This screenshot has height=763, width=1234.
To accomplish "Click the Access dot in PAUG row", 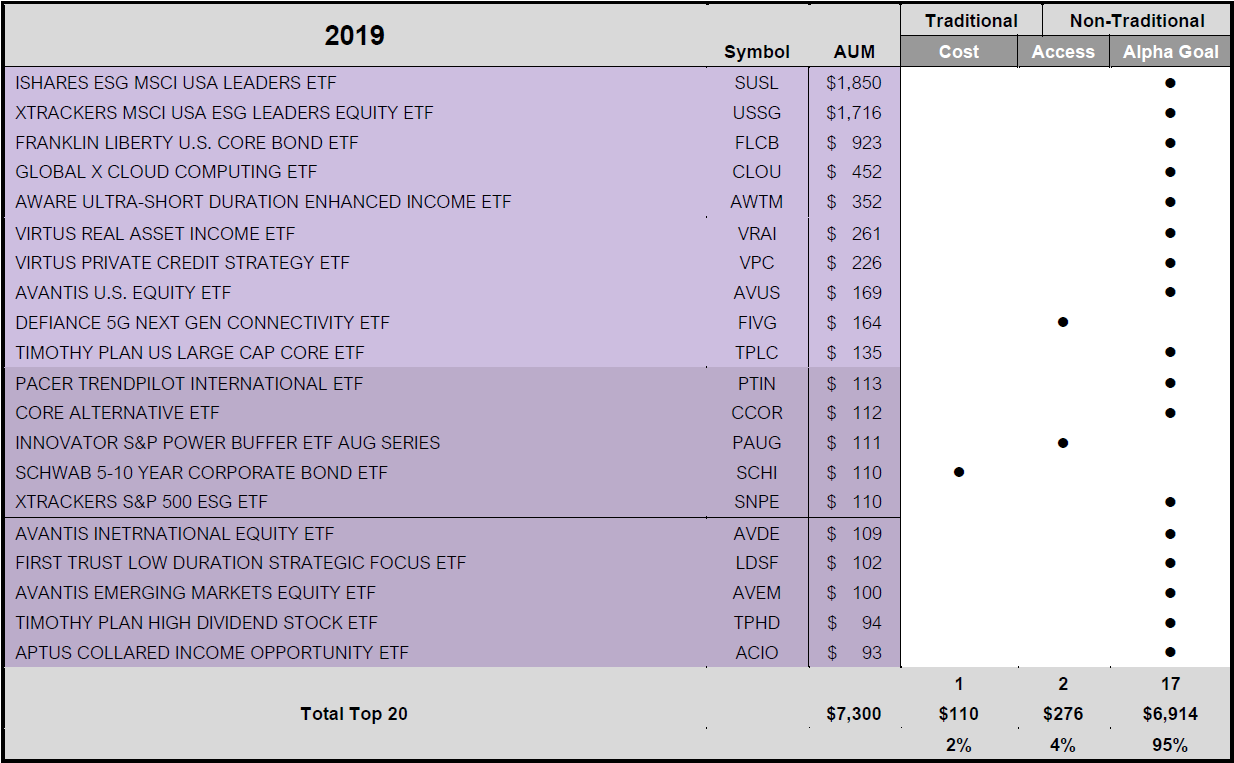I will click(x=1063, y=442).
